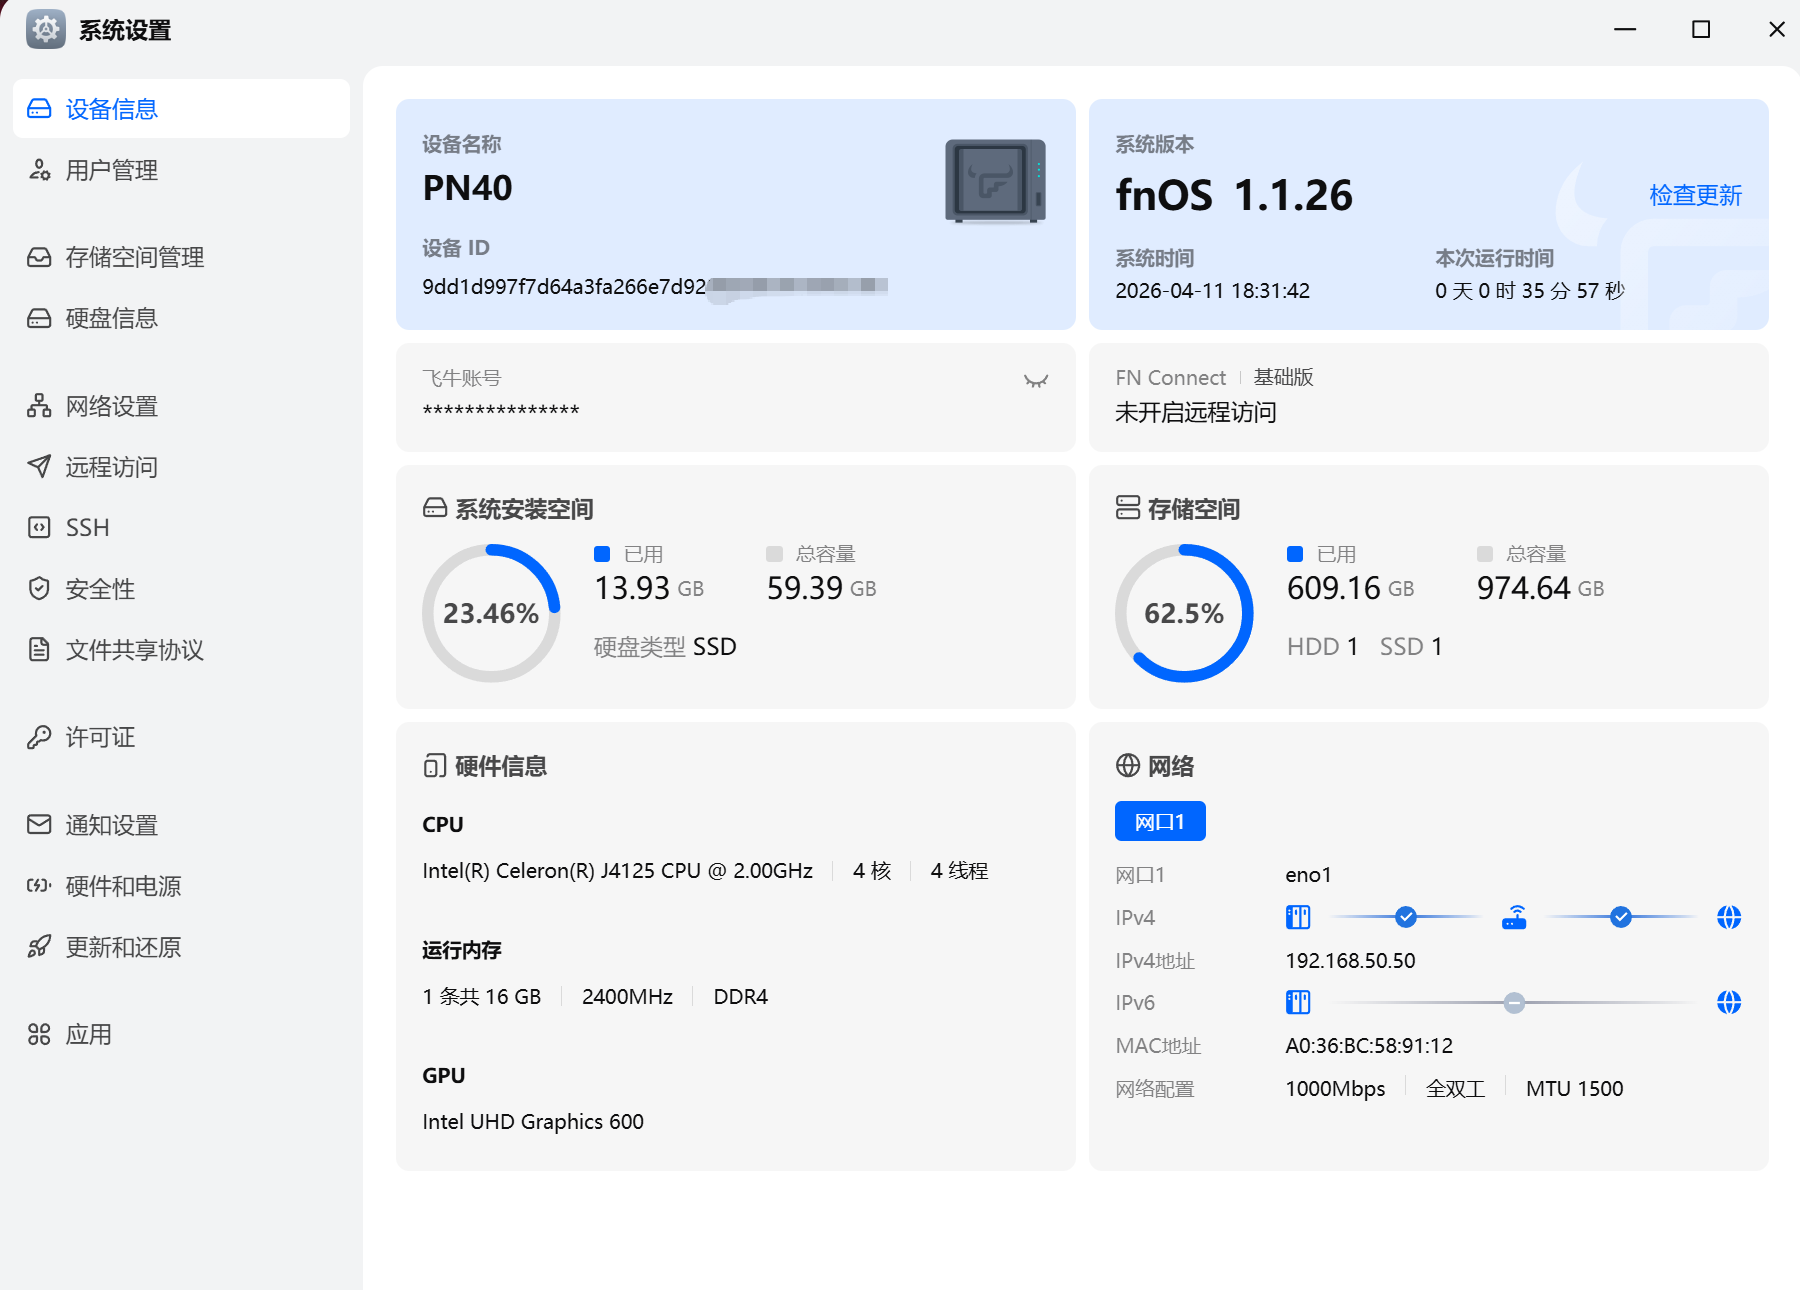Open 存储空间管理 in the sidebar

click(134, 257)
